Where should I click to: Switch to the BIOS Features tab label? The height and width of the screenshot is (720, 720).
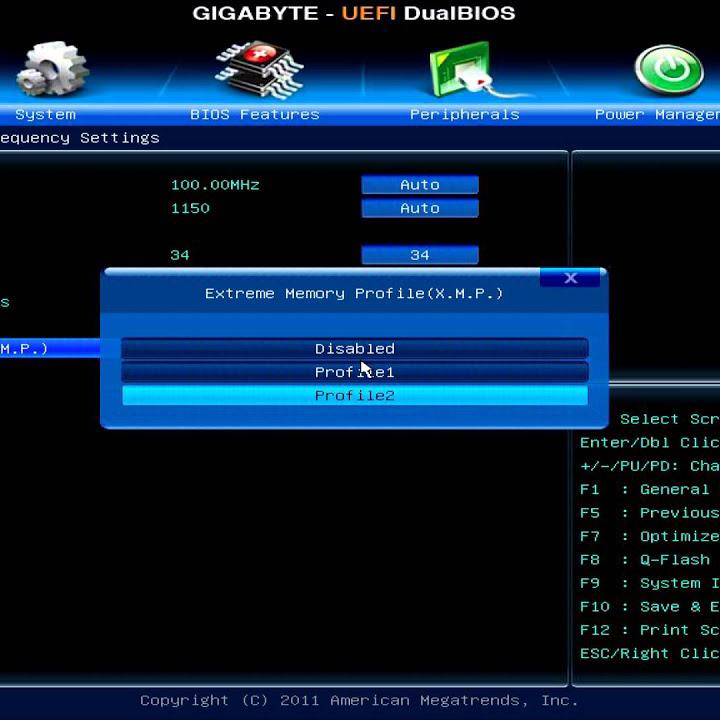click(255, 114)
